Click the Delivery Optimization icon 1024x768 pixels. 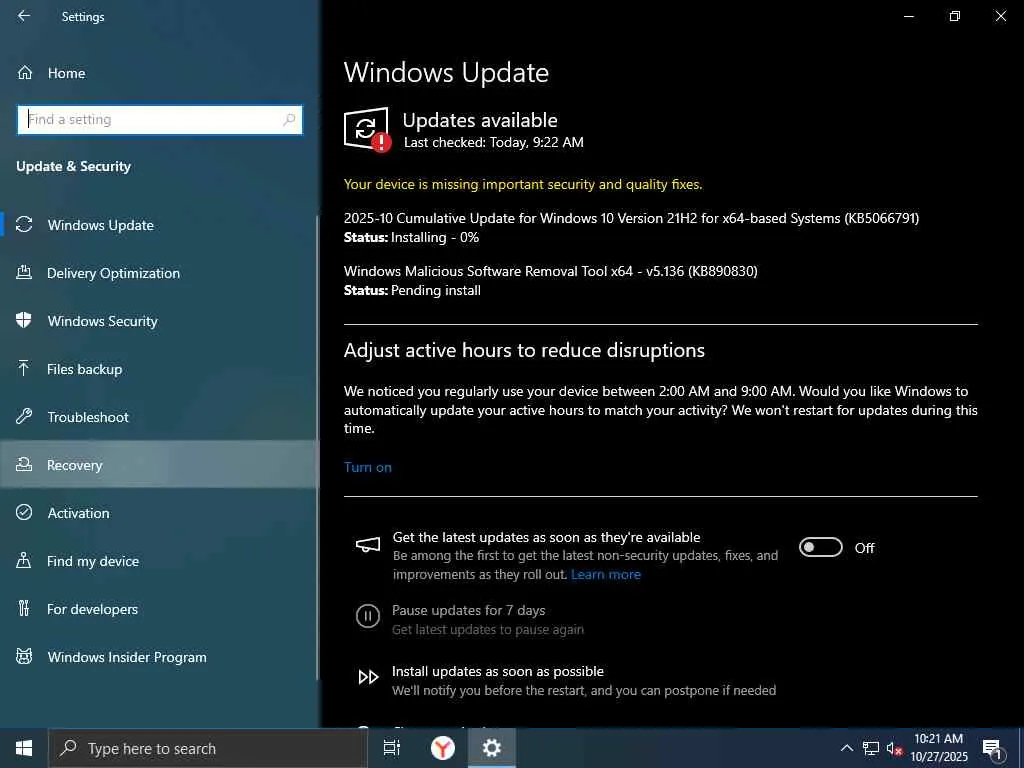(x=24, y=272)
